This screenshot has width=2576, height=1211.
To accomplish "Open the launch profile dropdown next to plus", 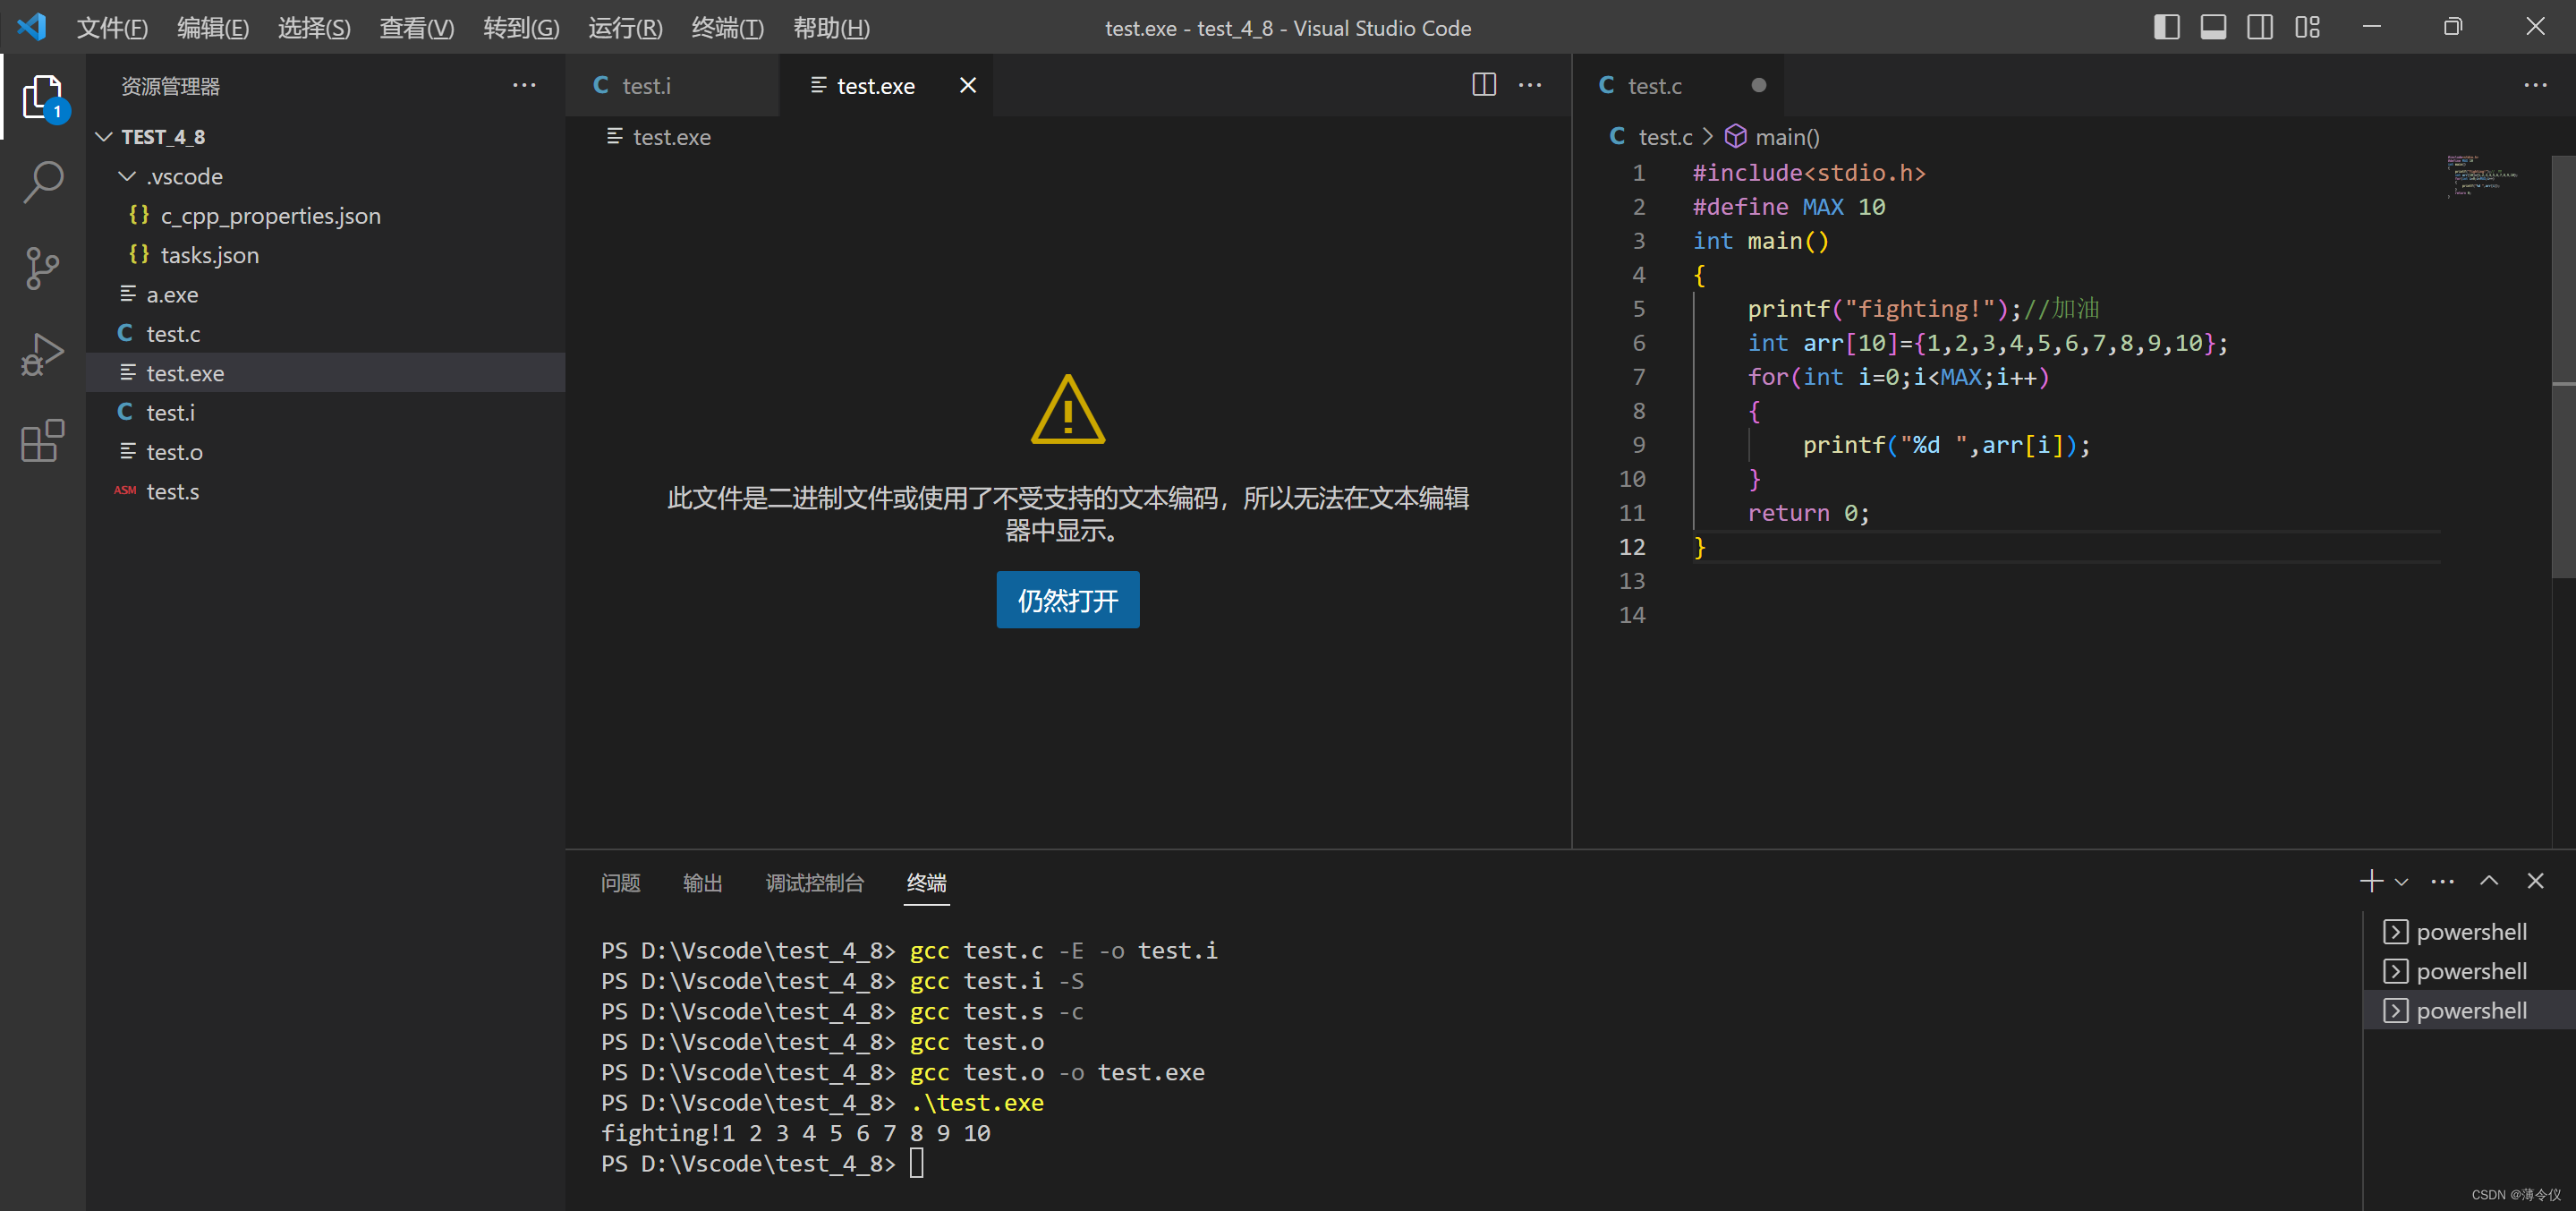I will [2401, 882].
